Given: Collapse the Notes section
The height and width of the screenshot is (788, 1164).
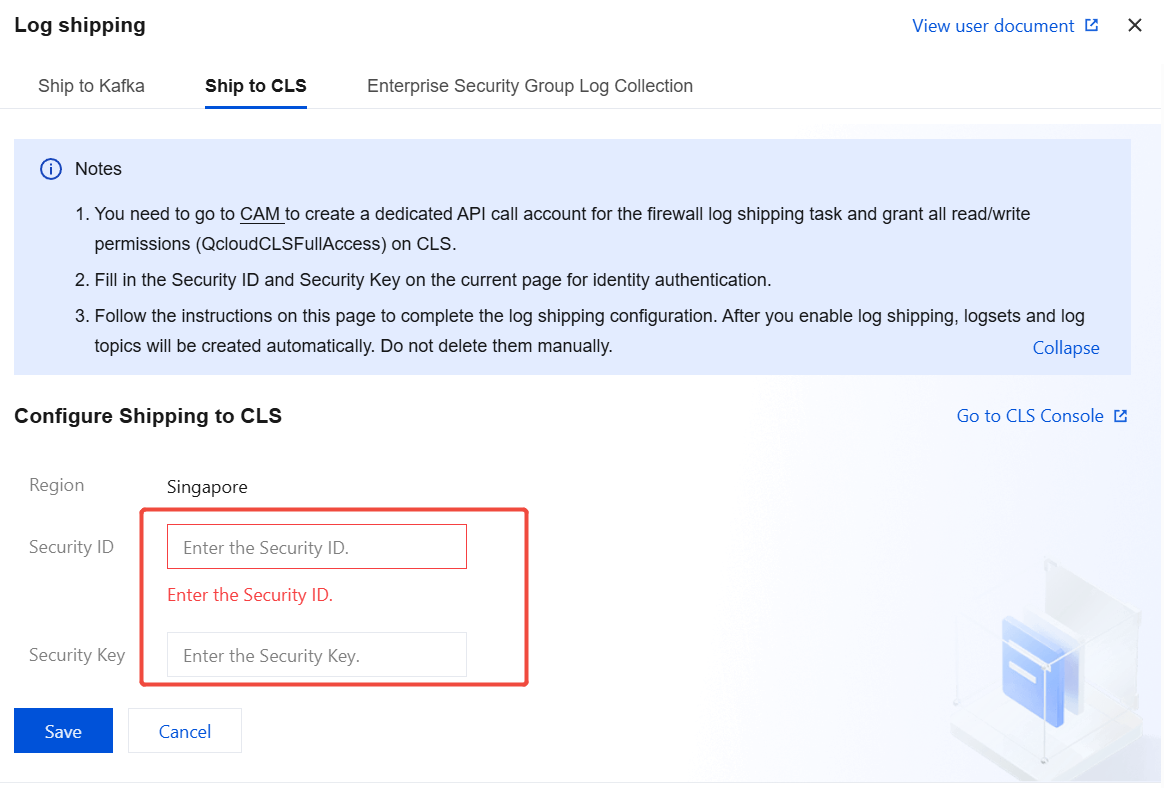Looking at the screenshot, I should (1065, 348).
